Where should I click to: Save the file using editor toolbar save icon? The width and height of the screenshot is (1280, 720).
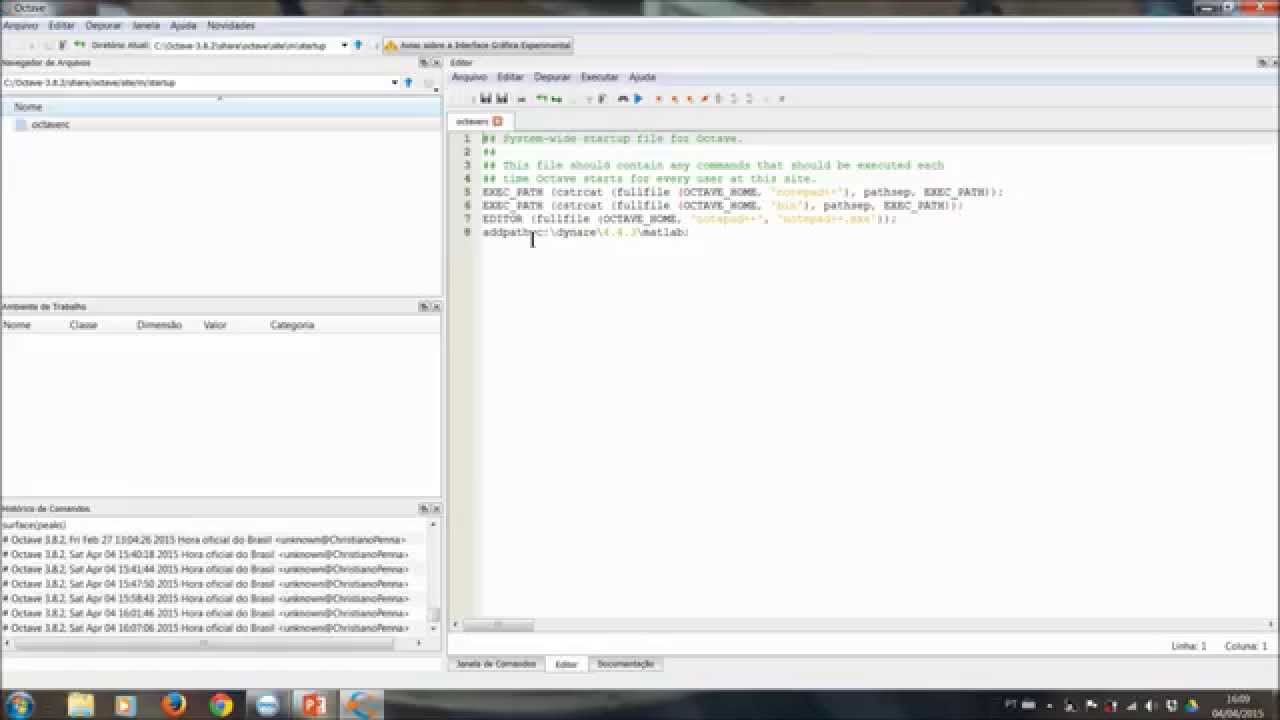point(486,98)
